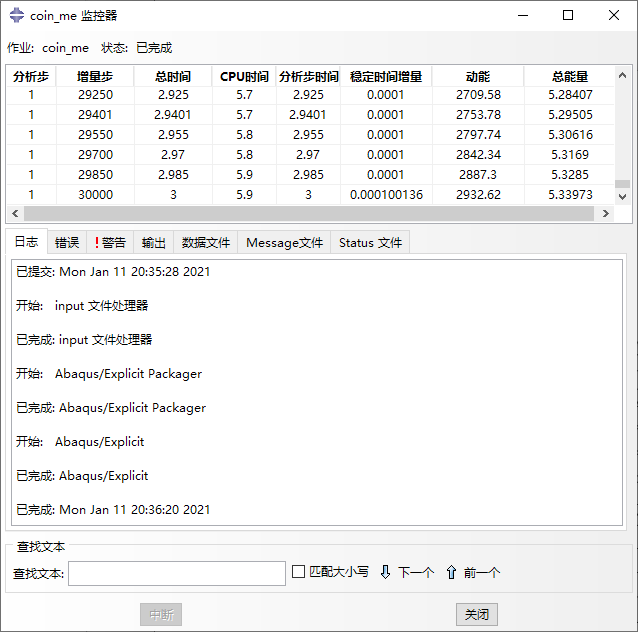Viewport: 638px width, 632px height.
Task: Click the kinetic energy value 2753.78
Action: 478,114
